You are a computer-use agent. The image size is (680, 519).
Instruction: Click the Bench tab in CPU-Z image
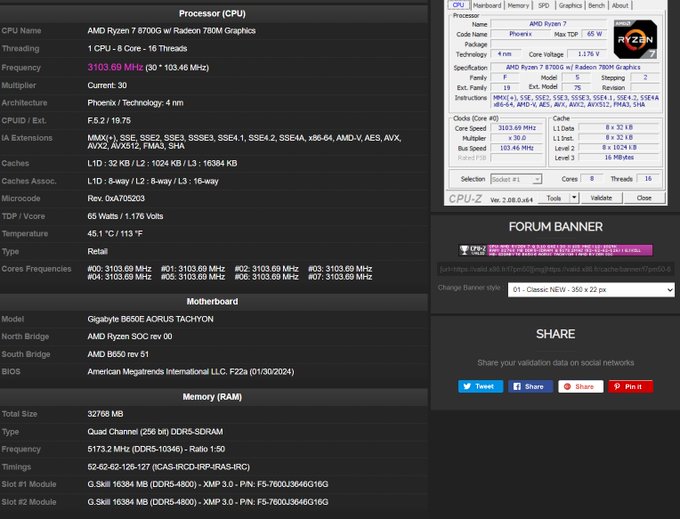[x=596, y=5]
